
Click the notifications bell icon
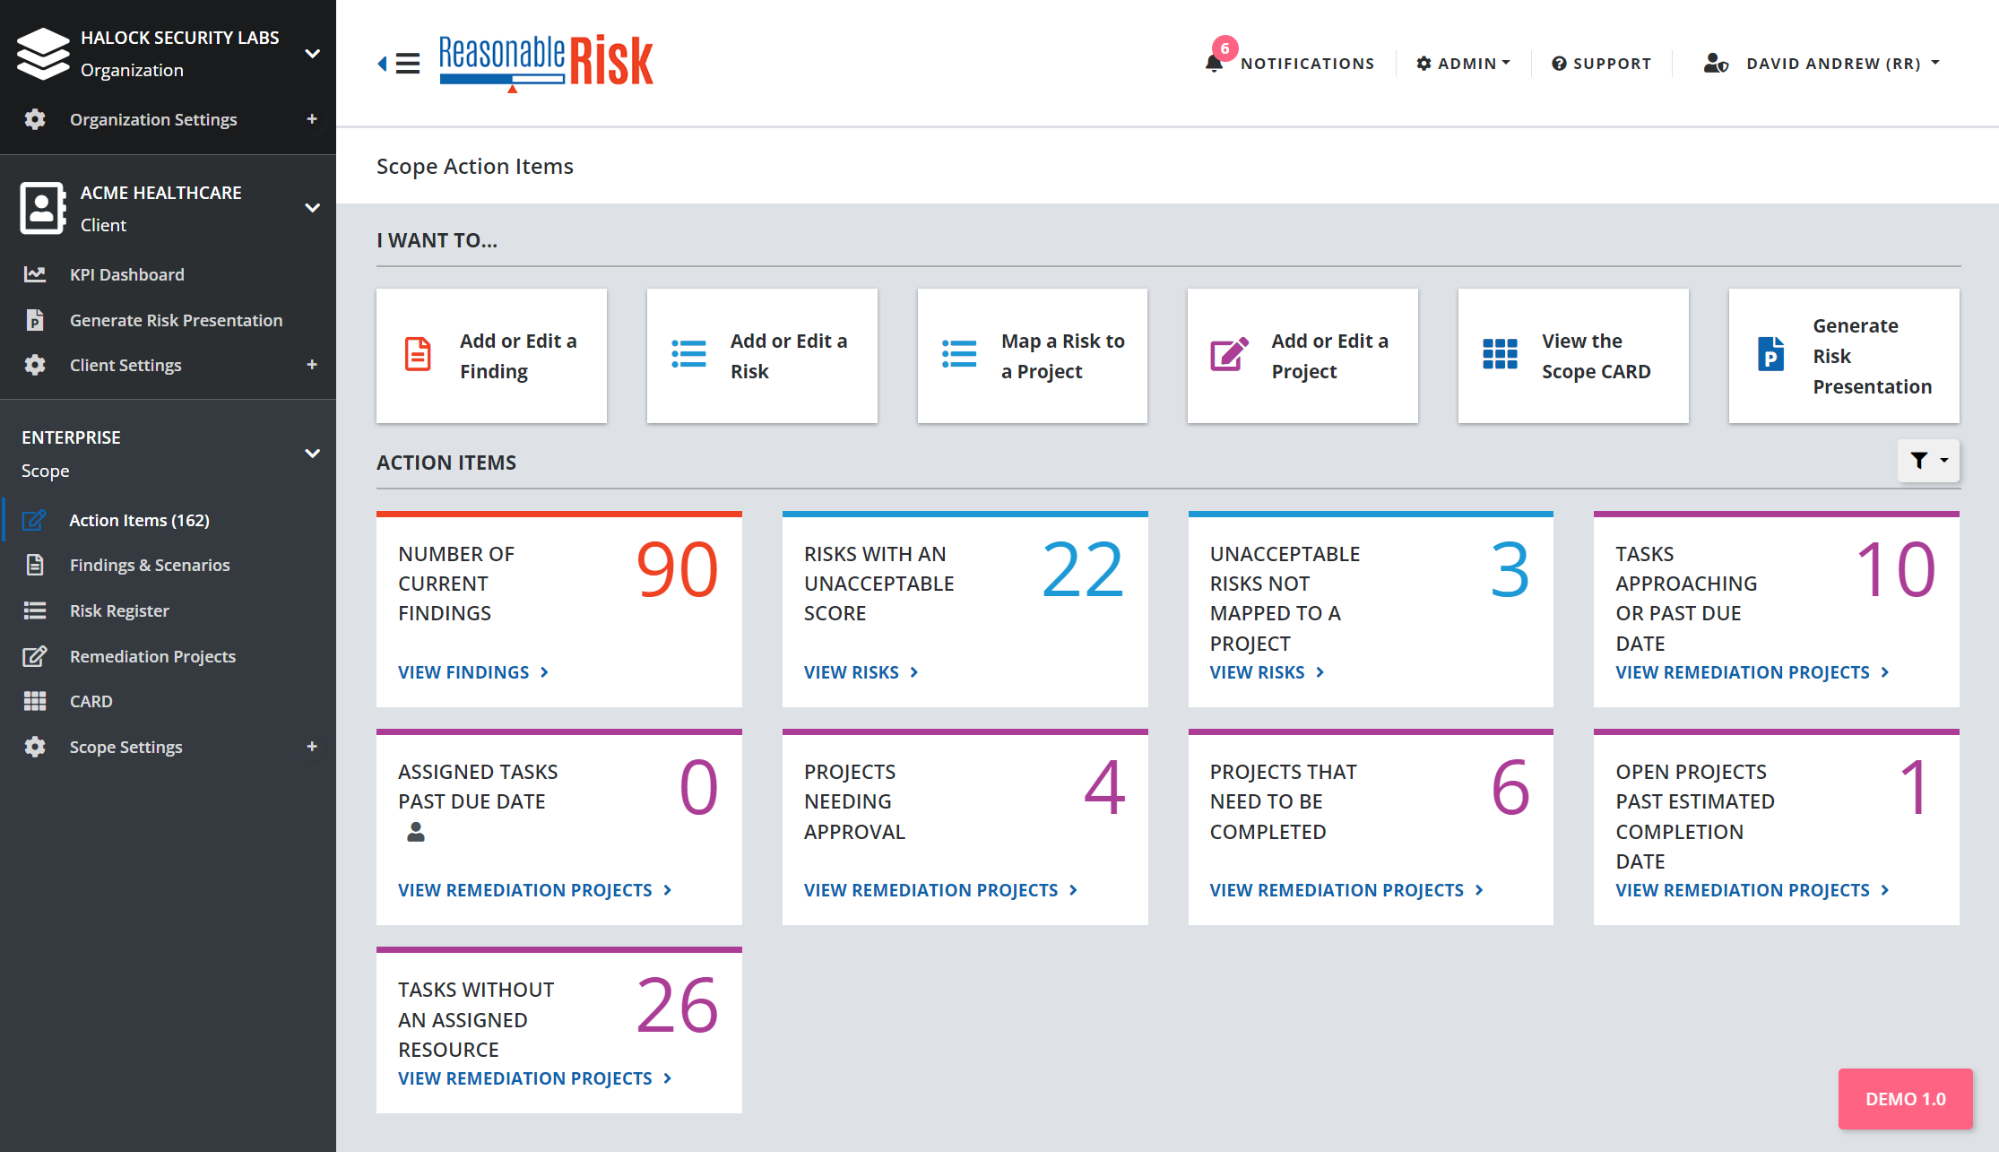(x=1214, y=63)
